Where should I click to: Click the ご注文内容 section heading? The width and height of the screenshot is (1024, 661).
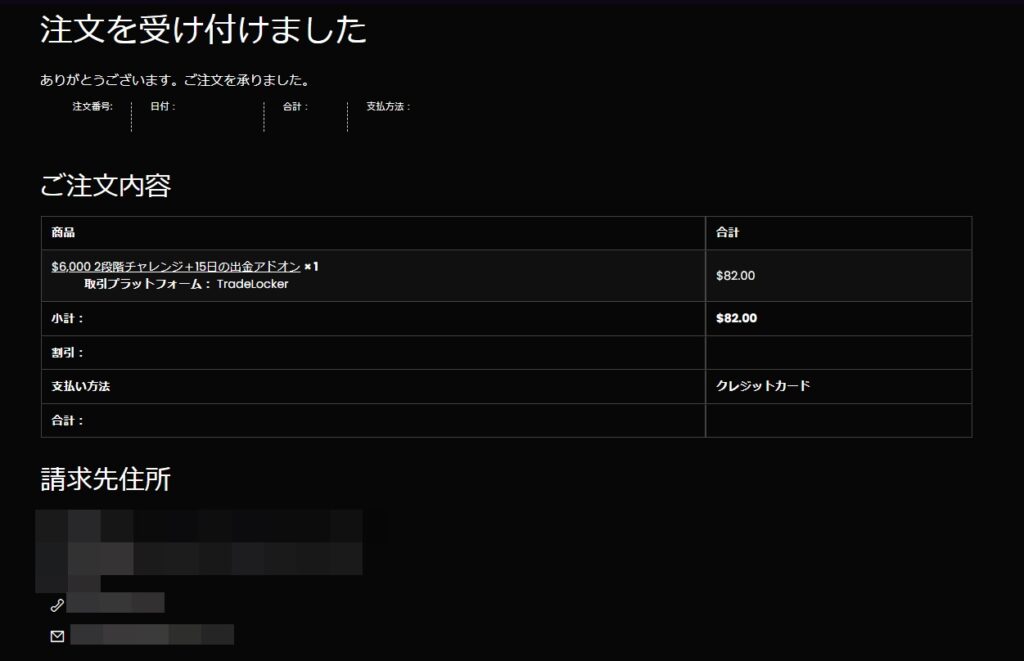tap(105, 184)
